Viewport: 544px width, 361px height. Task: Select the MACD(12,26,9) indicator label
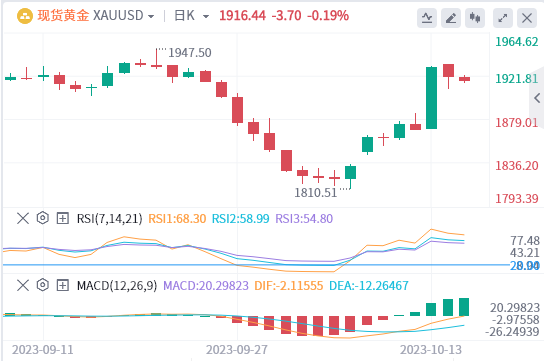[117, 285]
